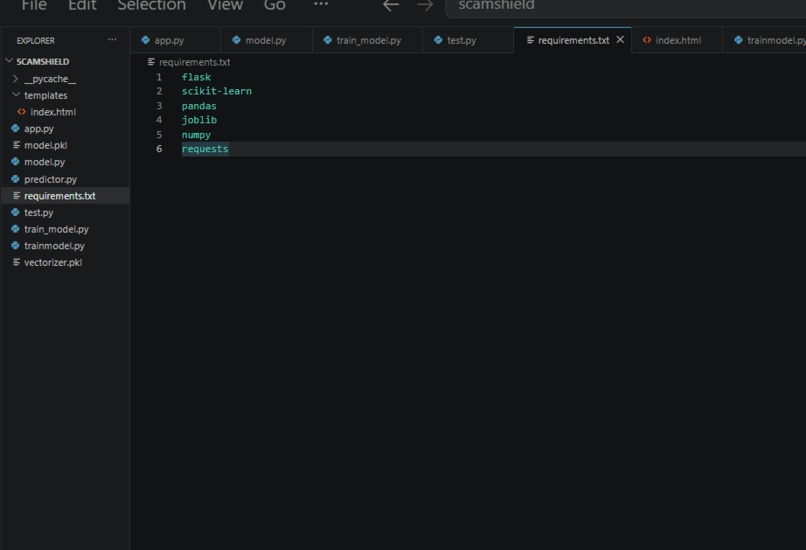Click requests on line 6

pos(205,149)
